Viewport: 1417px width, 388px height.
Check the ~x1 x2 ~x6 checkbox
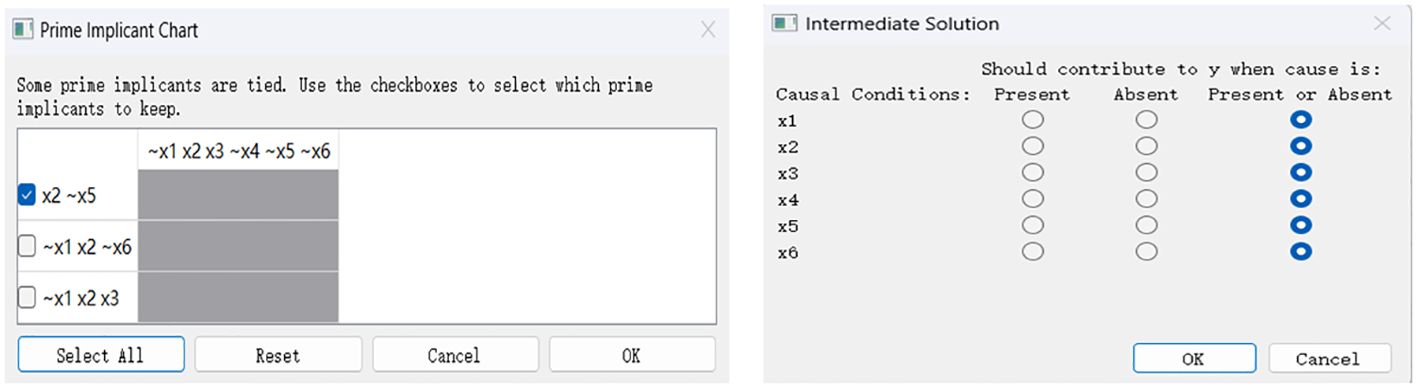(27, 247)
